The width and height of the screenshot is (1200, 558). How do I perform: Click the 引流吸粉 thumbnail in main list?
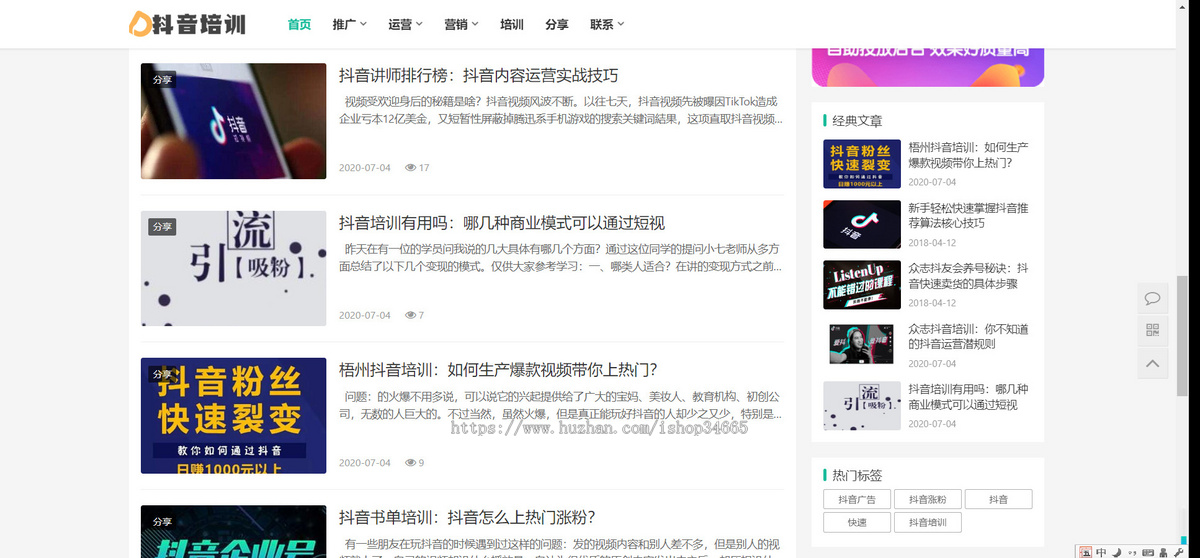click(233, 268)
